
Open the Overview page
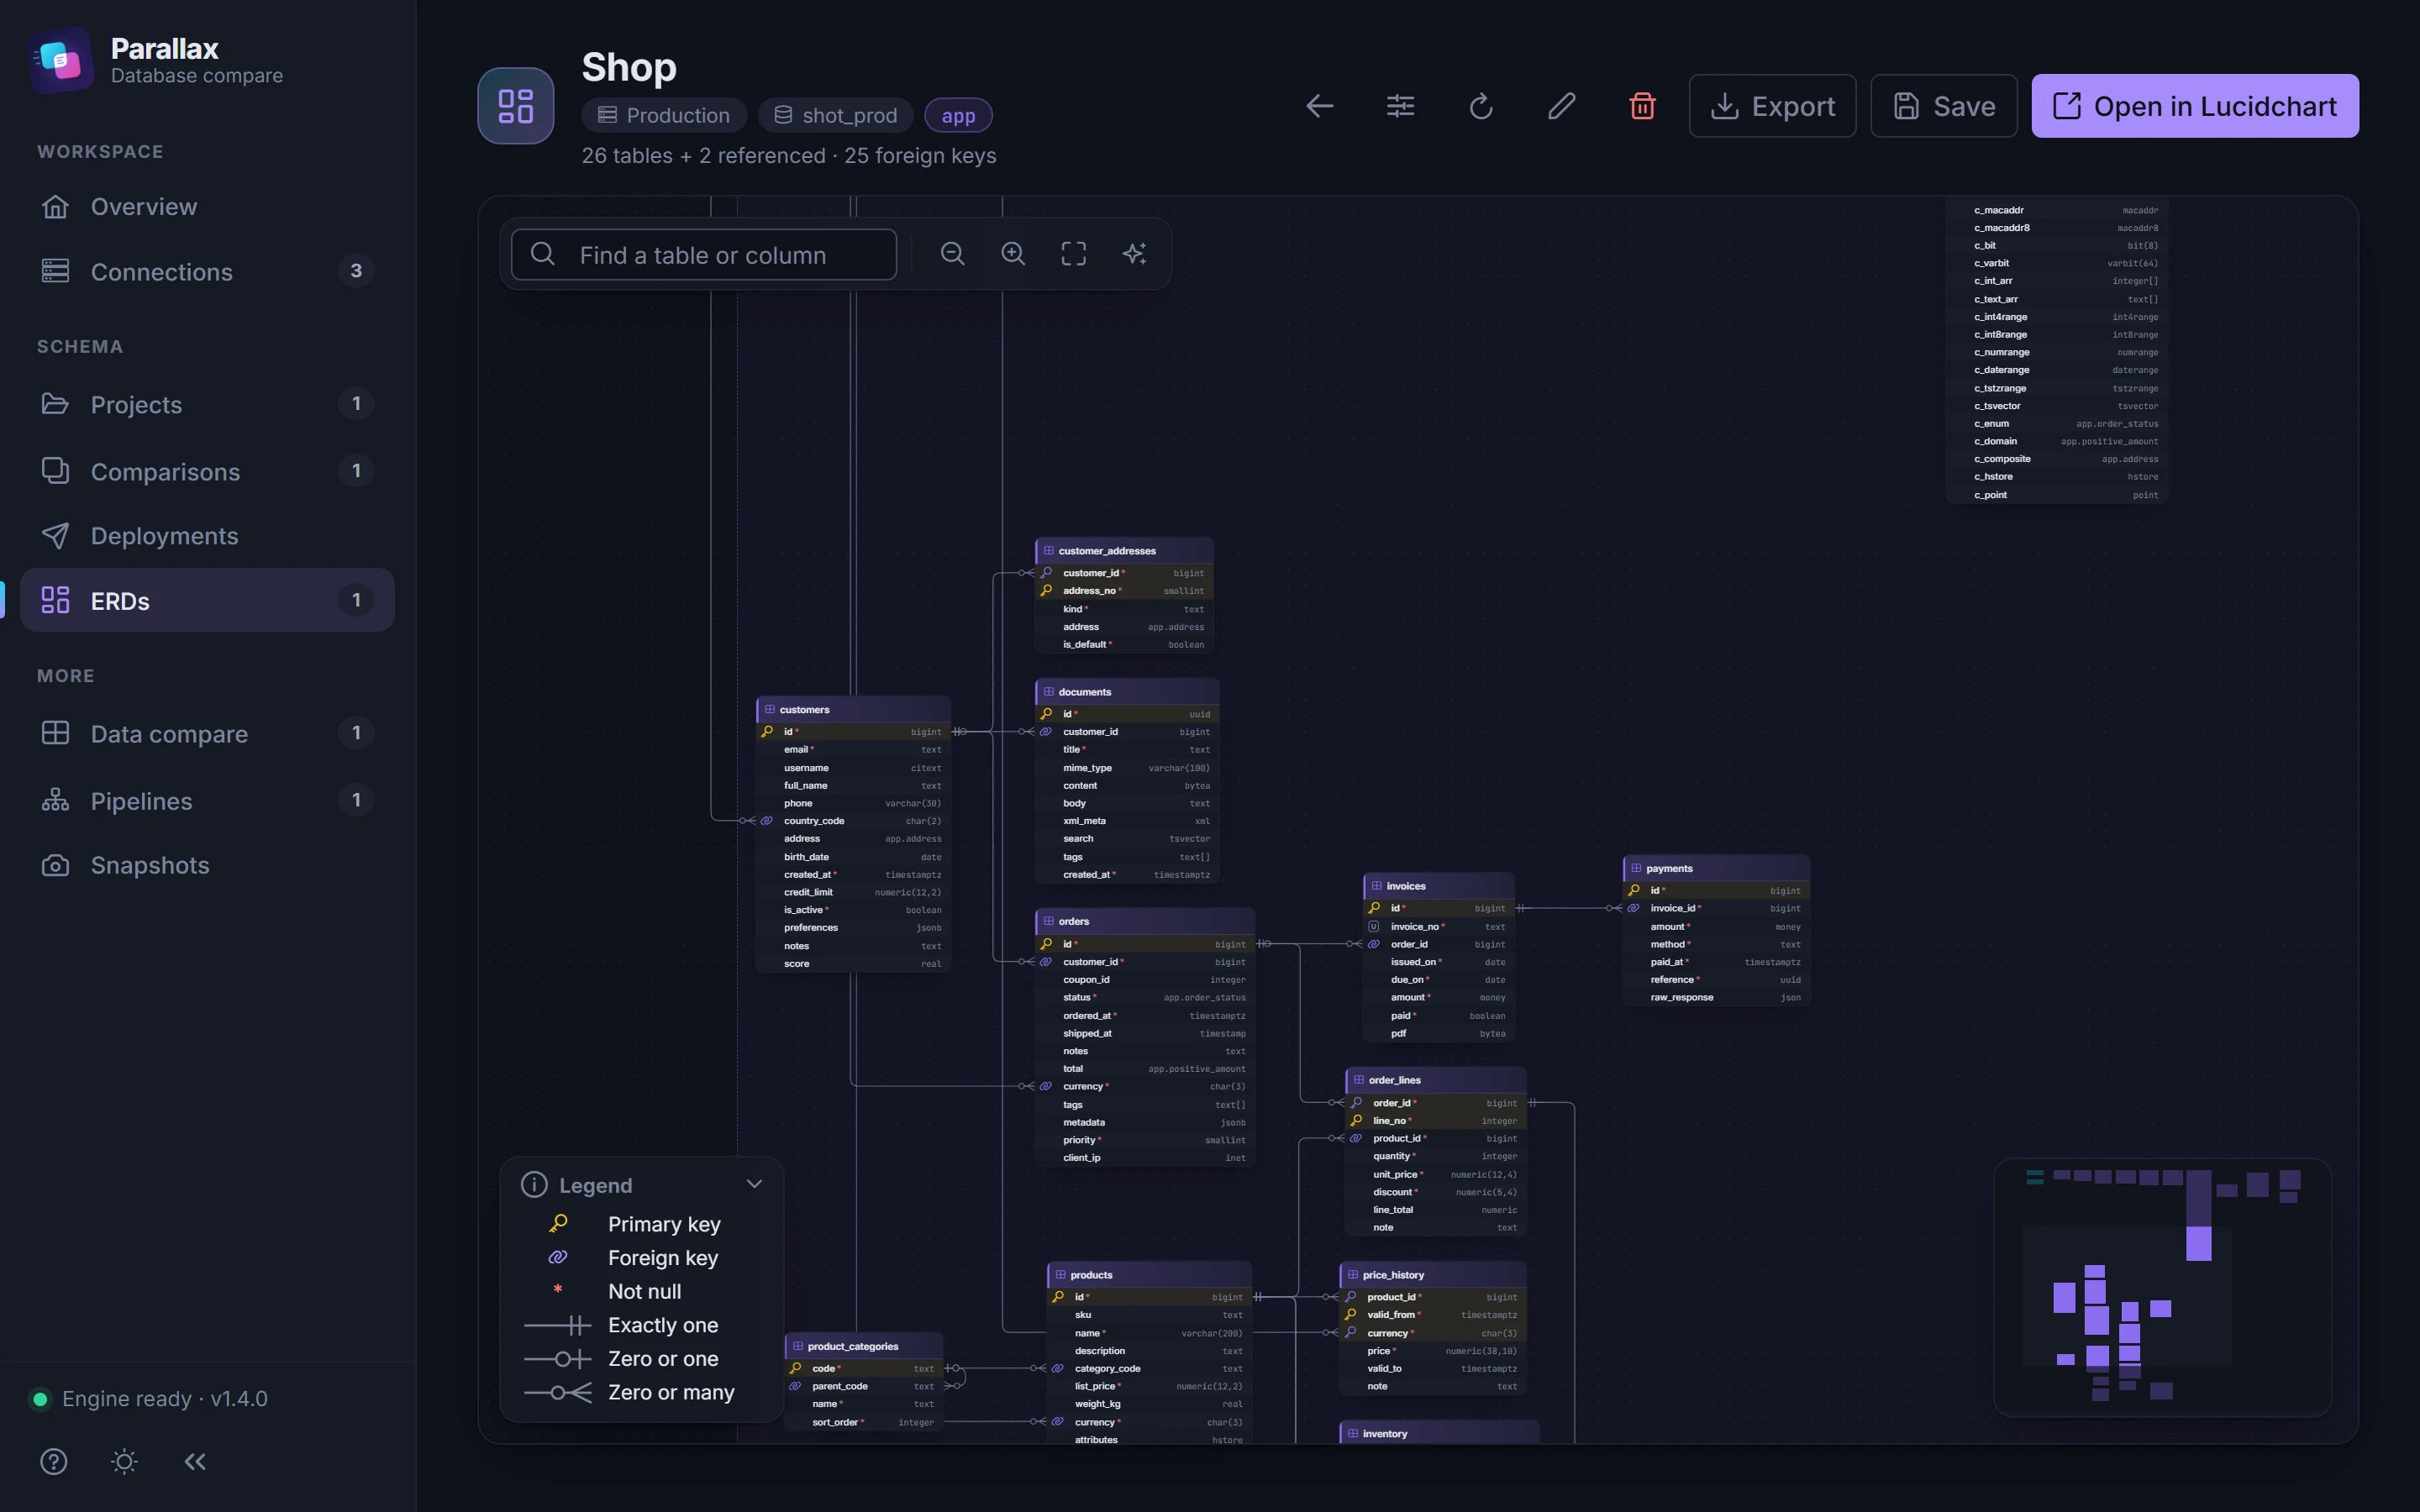(x=207, y=207)
